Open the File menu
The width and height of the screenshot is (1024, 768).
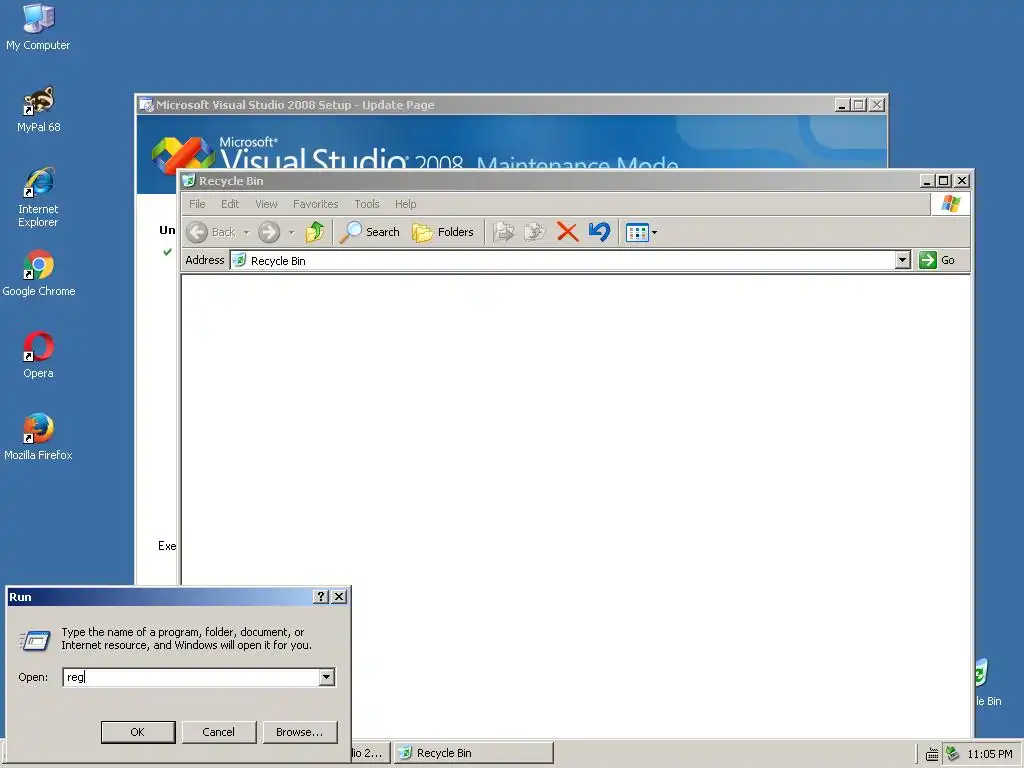(197, 204)
